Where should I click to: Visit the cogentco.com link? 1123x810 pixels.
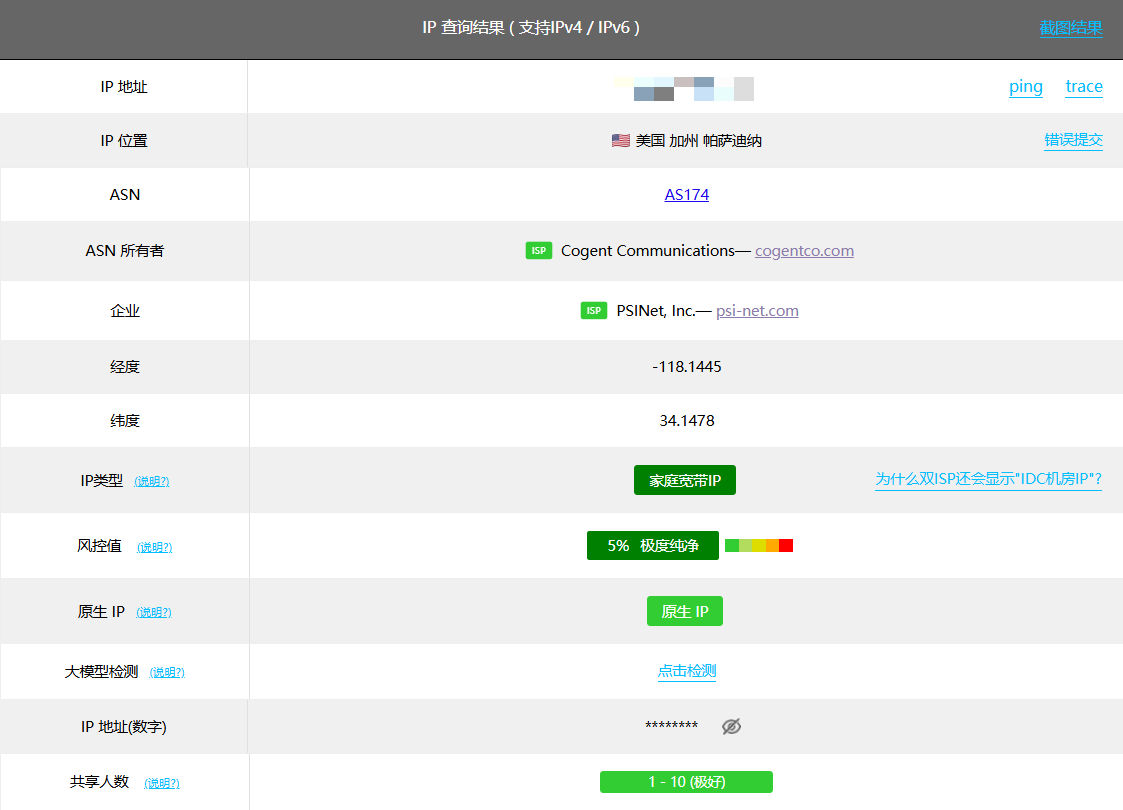coord(804,251)
